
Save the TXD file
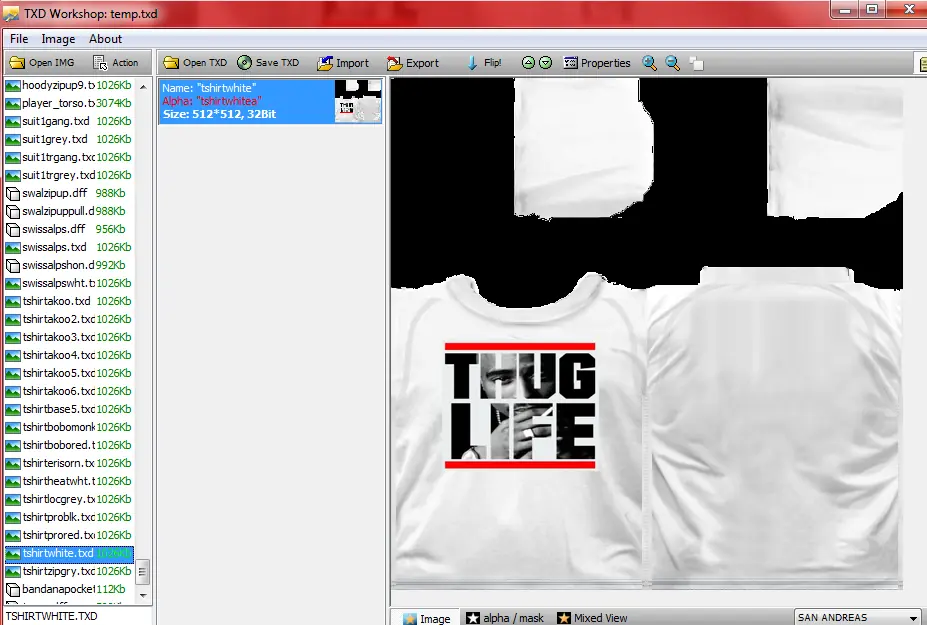268,63
